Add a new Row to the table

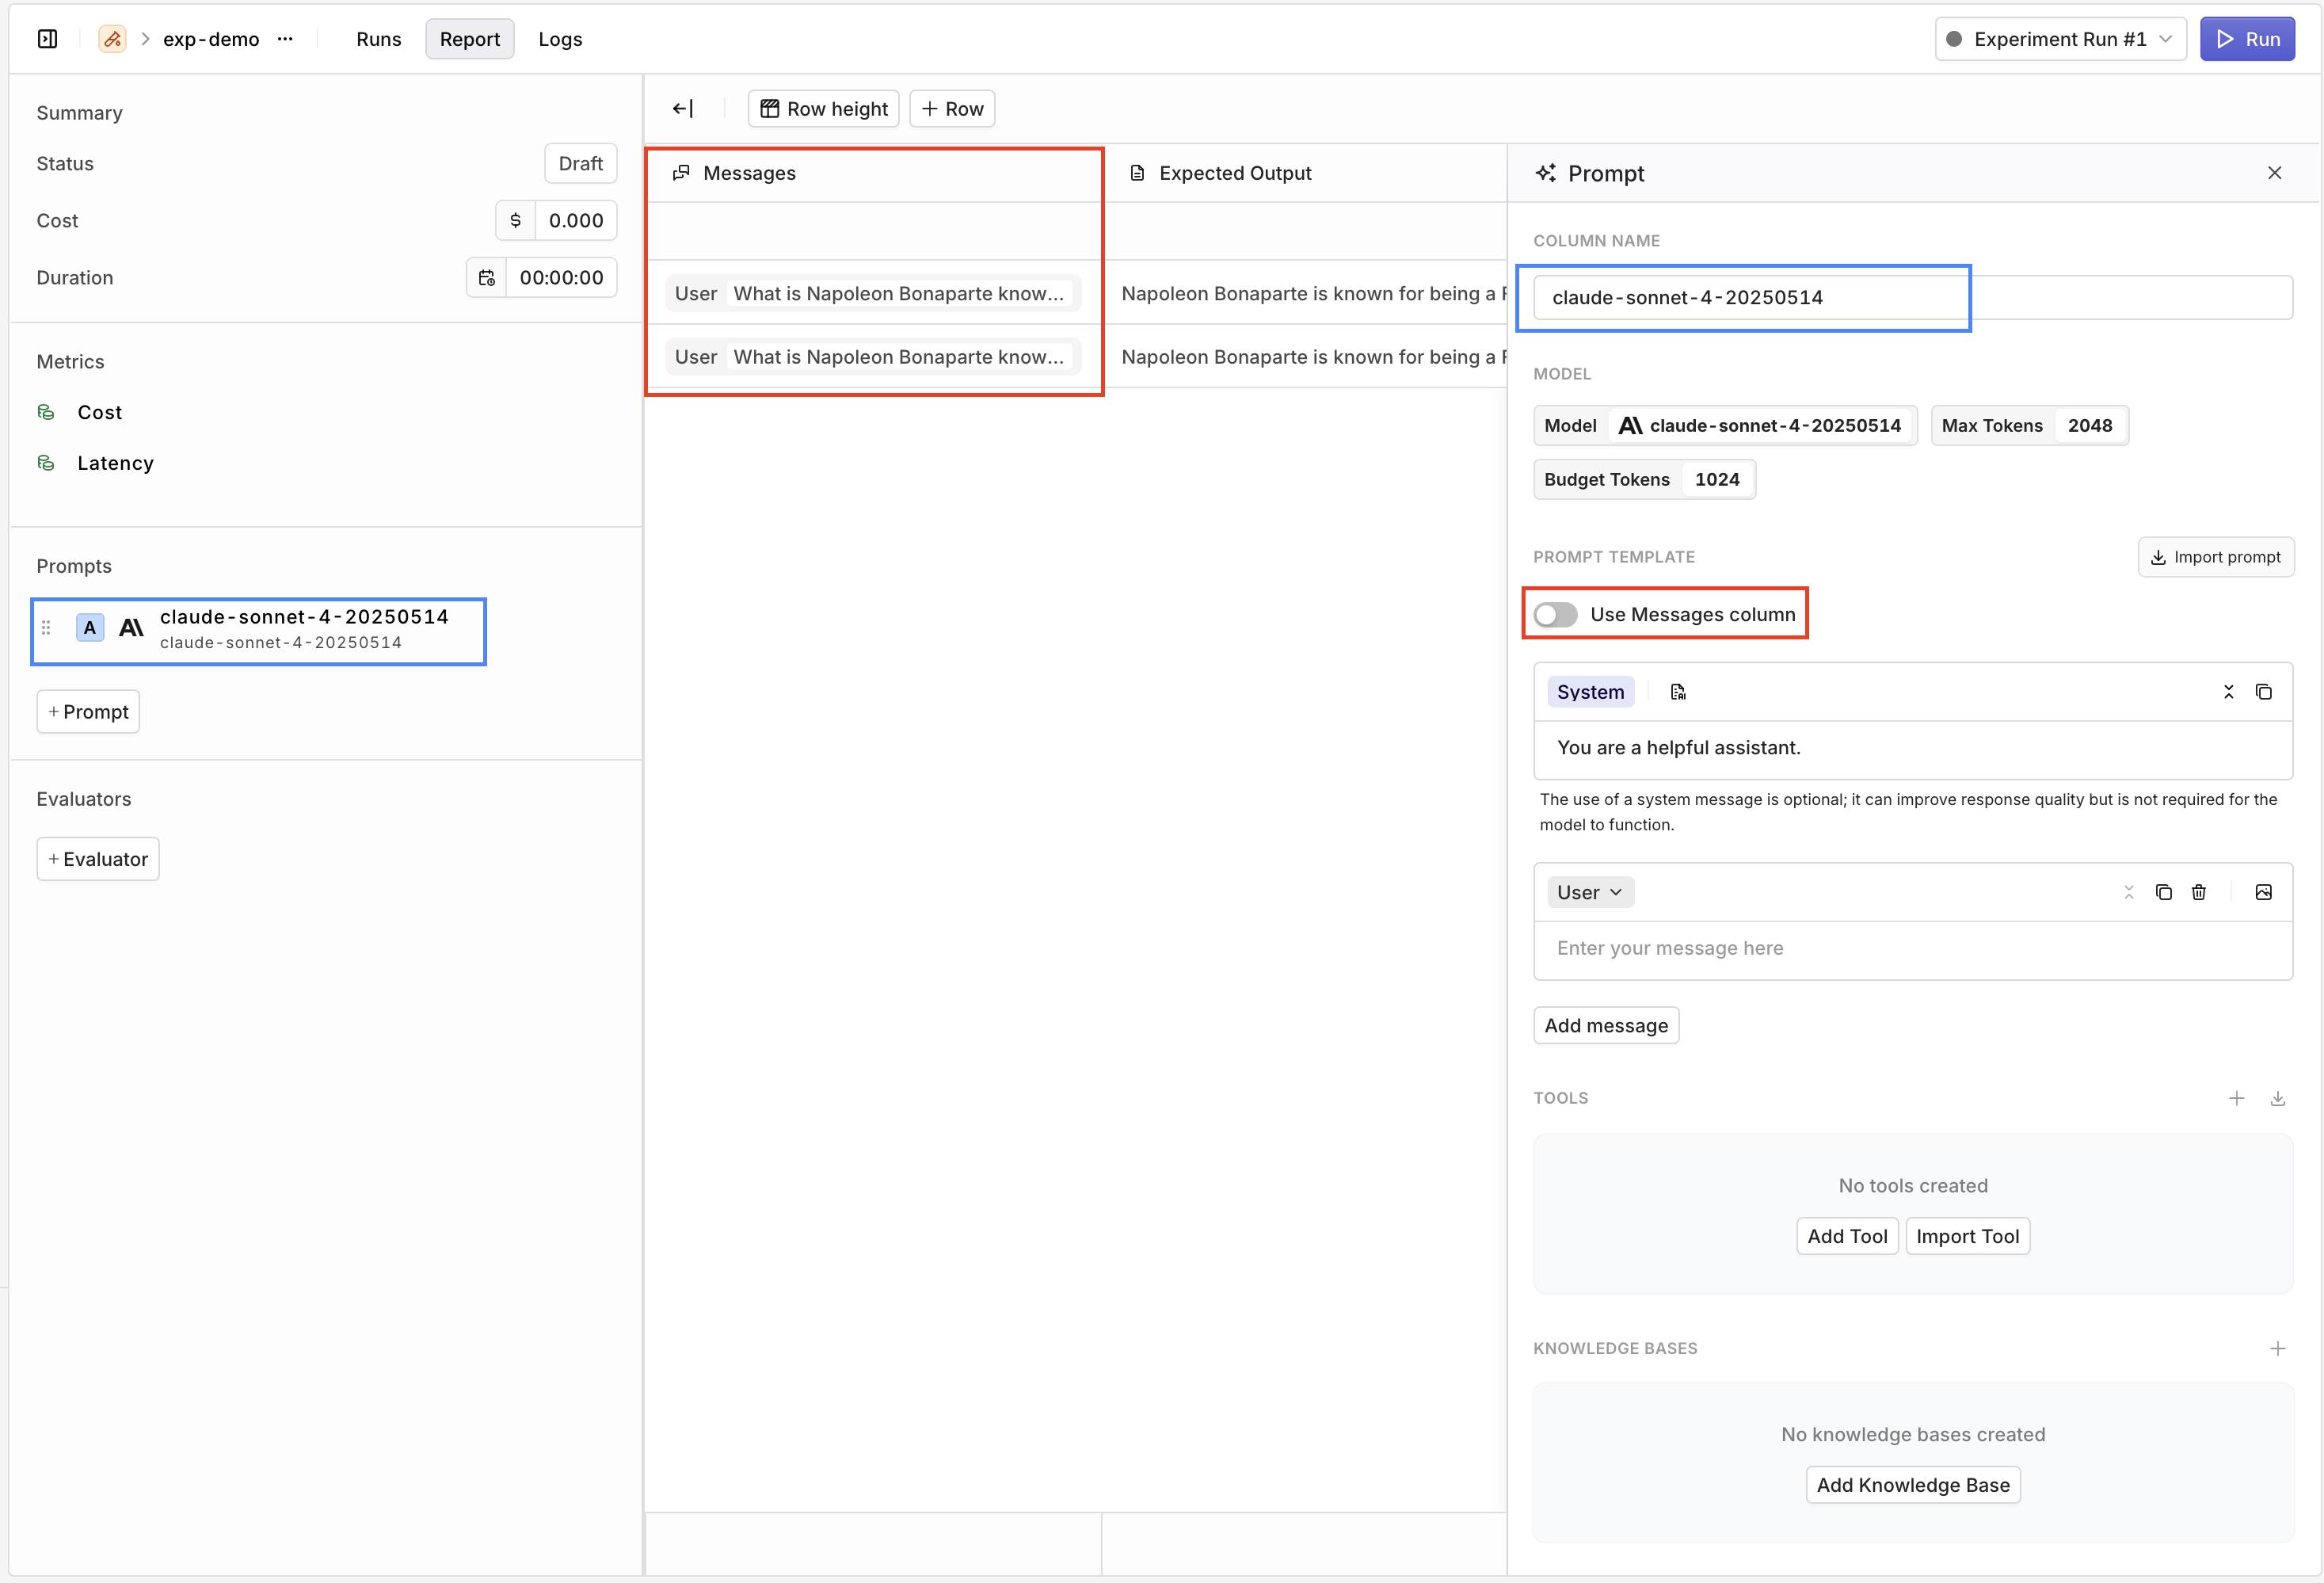pos(952,109)
